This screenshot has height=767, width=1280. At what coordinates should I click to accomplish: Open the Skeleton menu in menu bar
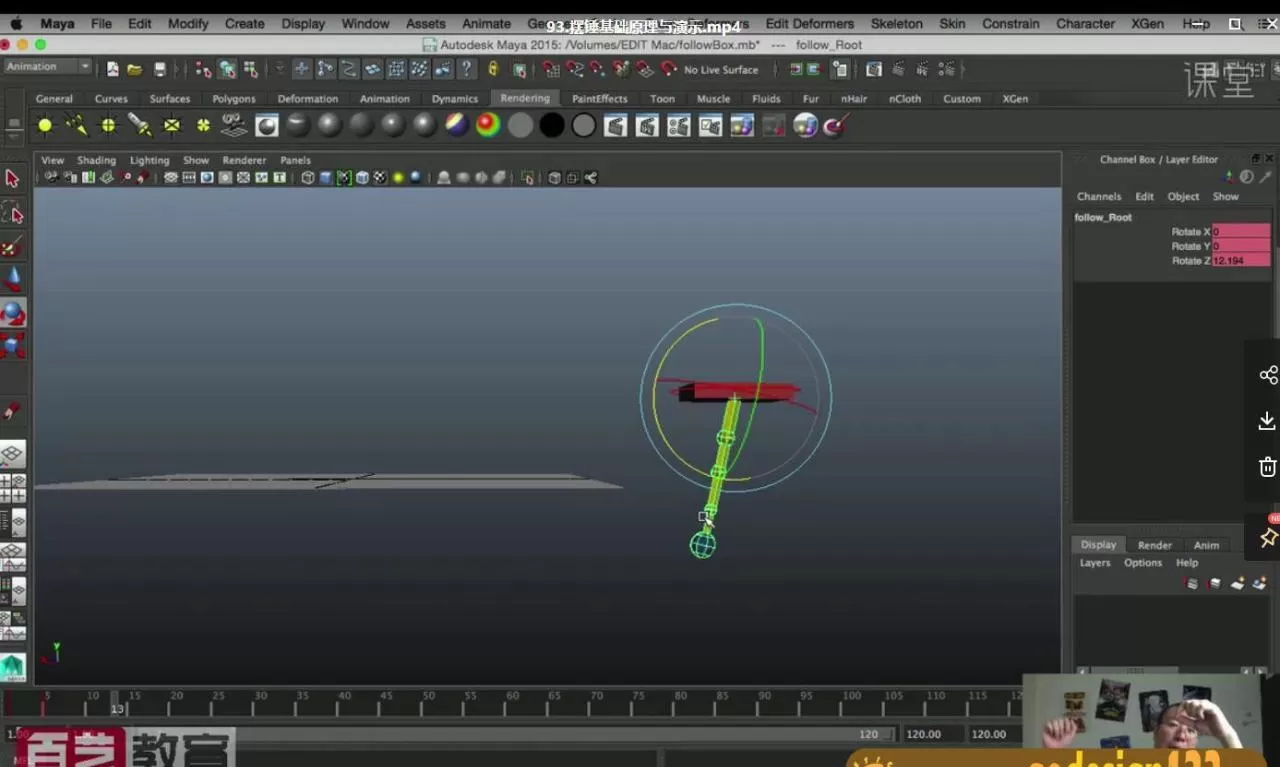[896, 23]
